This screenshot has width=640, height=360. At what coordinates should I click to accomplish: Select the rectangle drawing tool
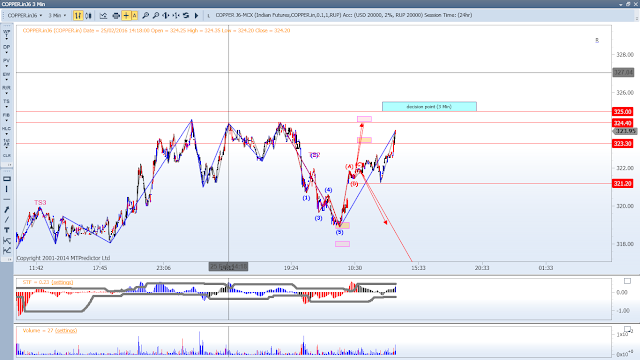click(7, 179)
